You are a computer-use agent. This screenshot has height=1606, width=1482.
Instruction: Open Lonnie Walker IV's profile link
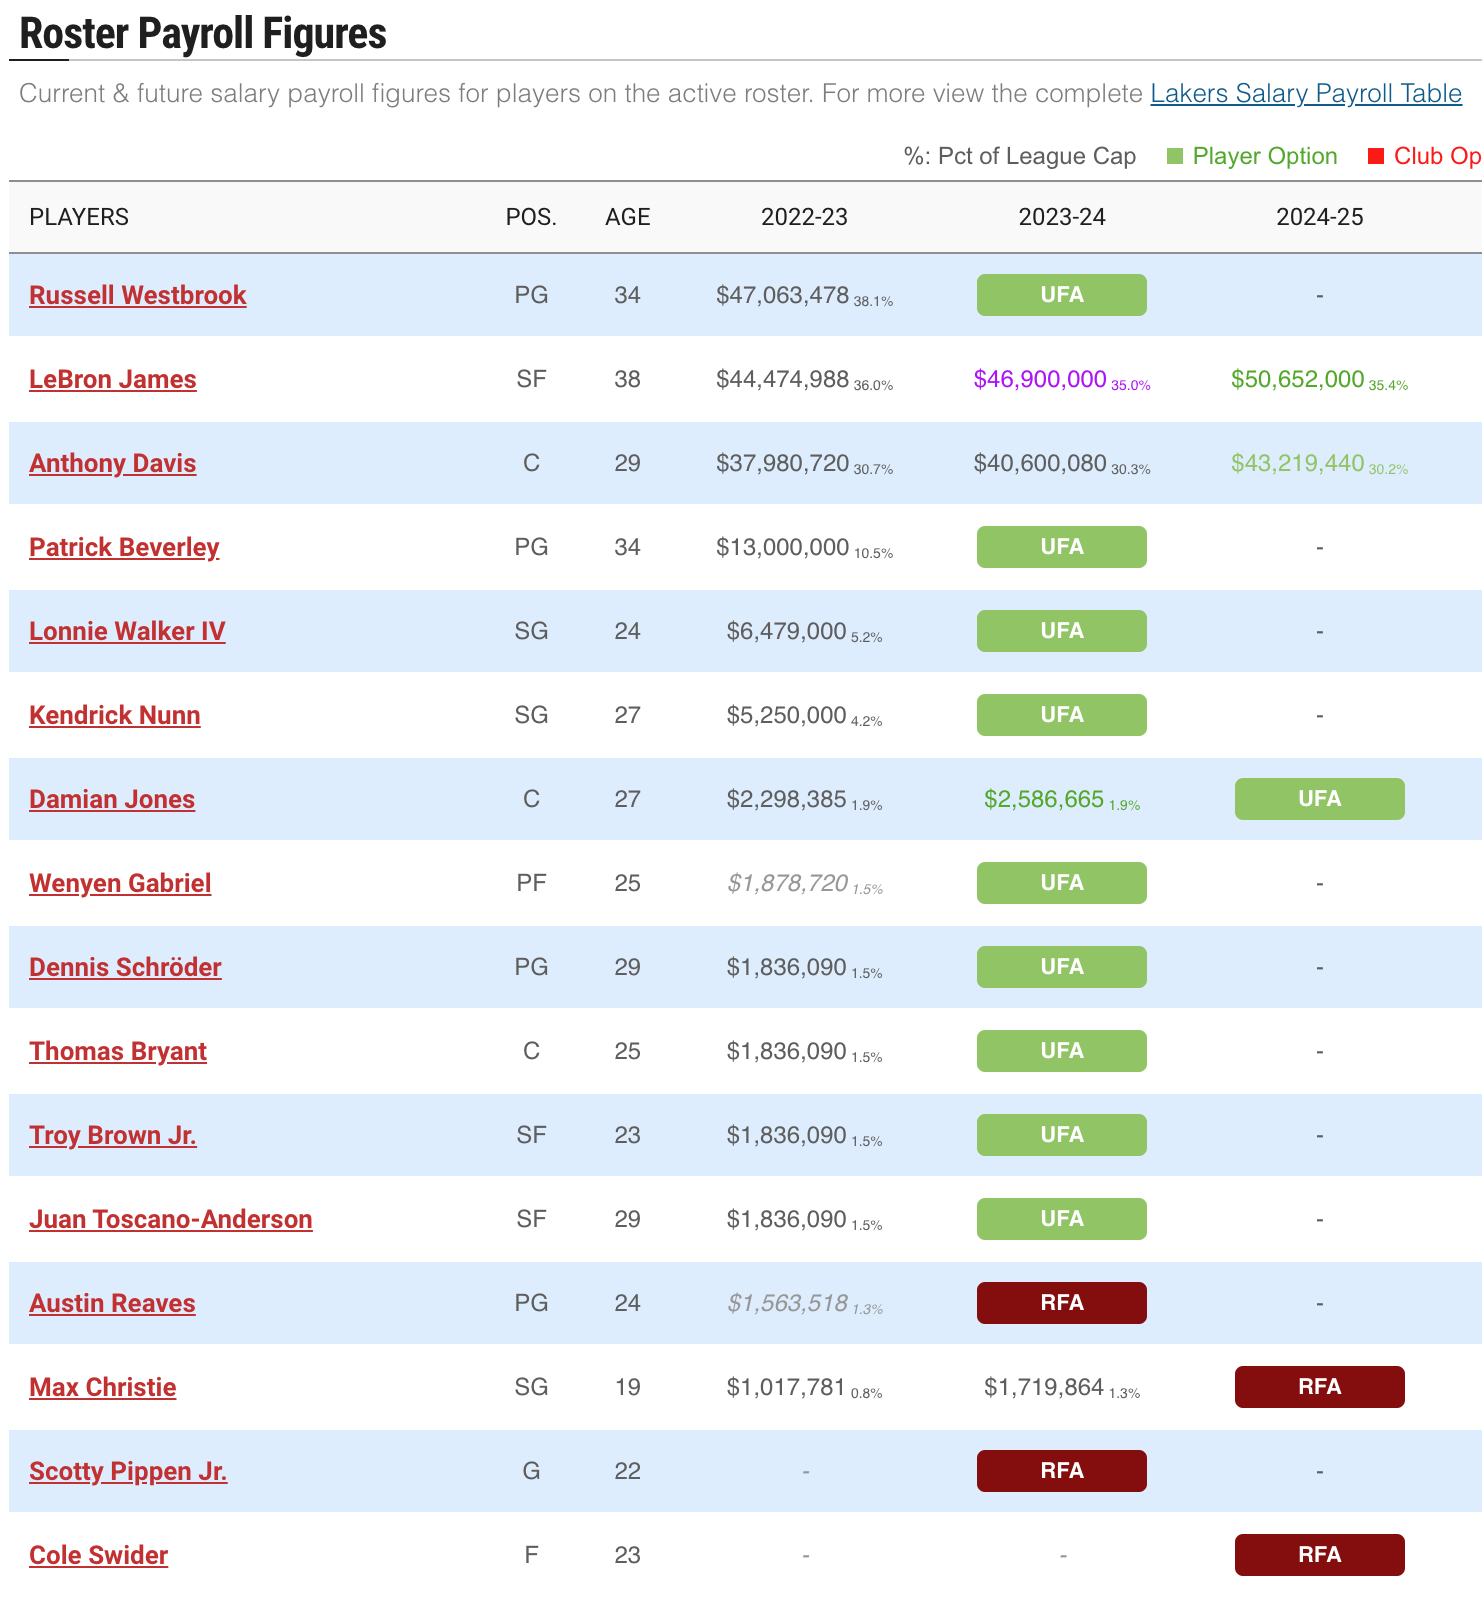click(127, 631)
